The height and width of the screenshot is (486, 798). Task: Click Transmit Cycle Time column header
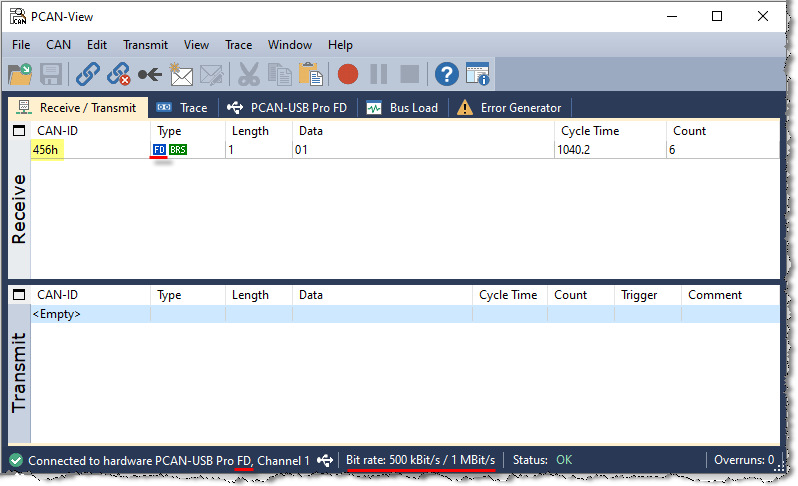click(510, 295)
